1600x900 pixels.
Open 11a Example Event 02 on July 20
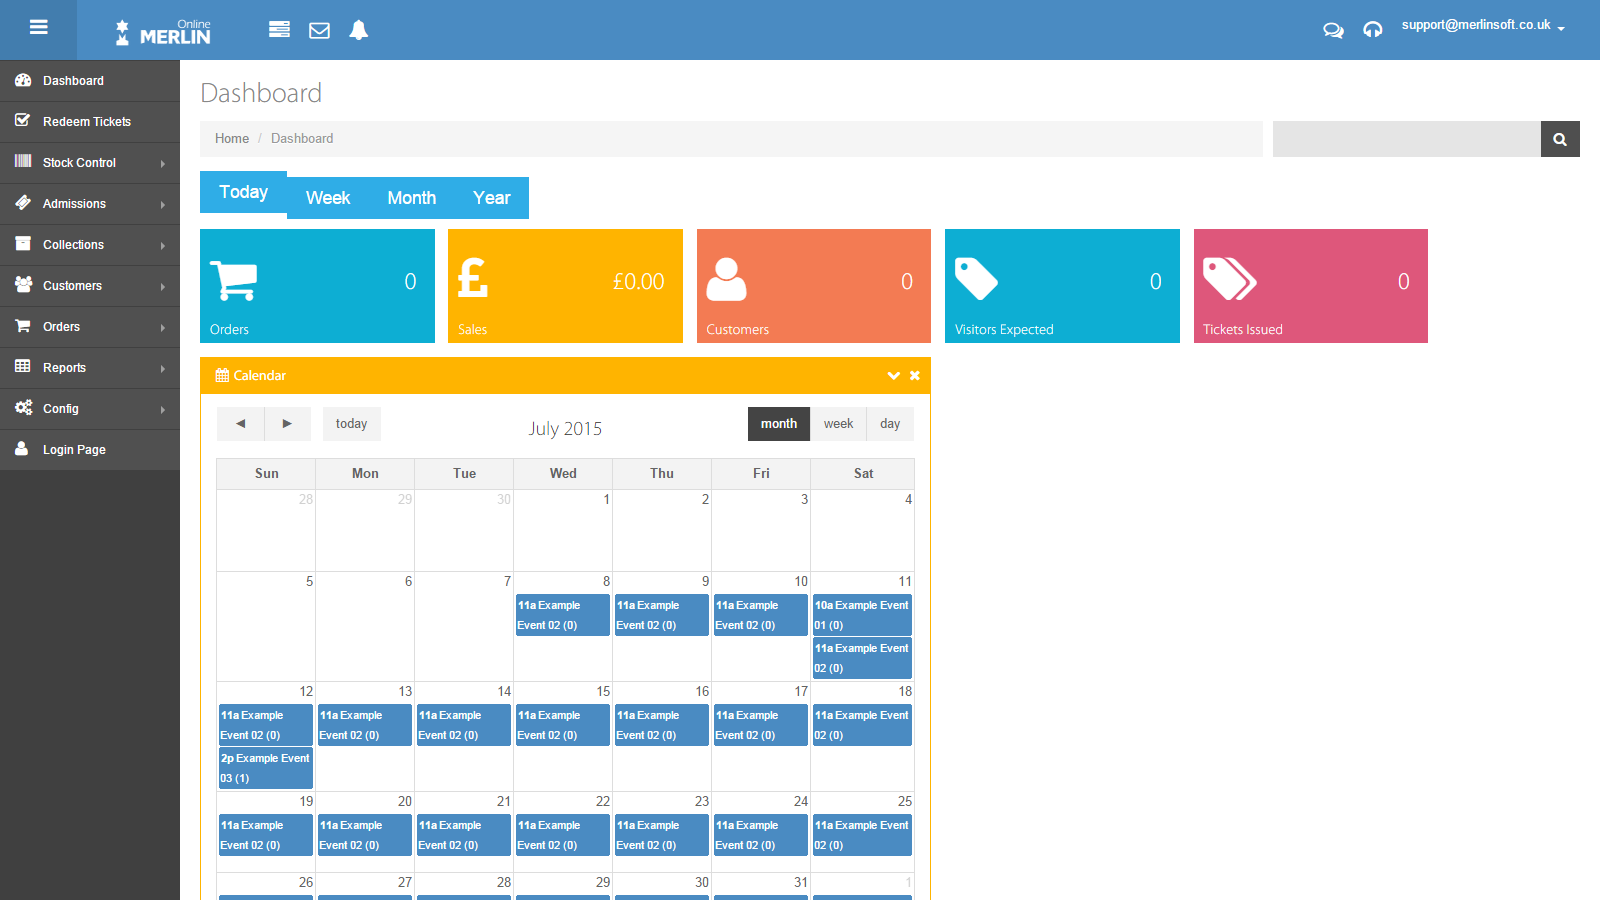tap(365, 835)
